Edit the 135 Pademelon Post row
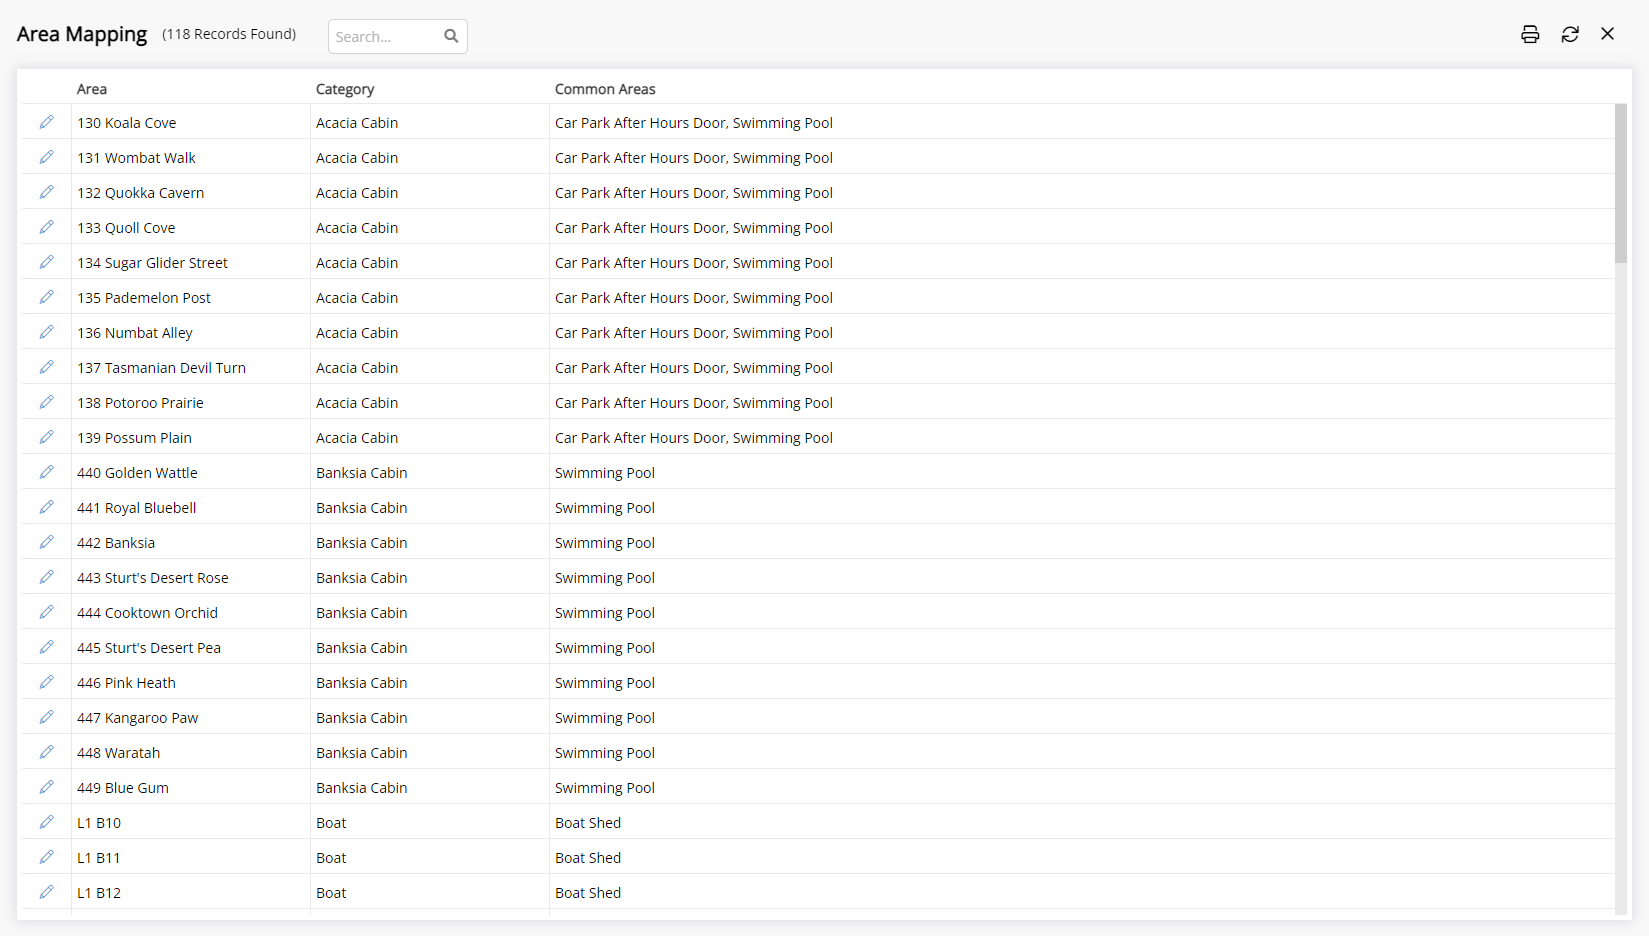The image size is (1649, 936). pyautogui.click(x=46, y=297)
